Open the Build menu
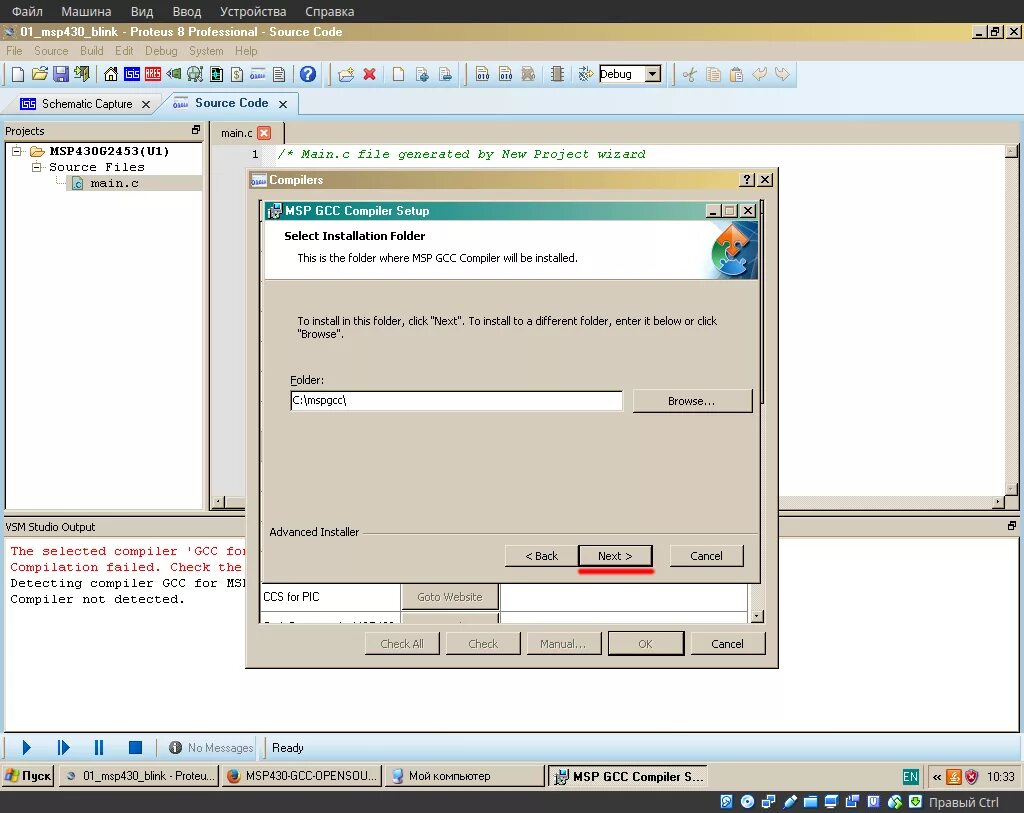Viewport: 1024px width, 813px height. (x=91, y=51)
